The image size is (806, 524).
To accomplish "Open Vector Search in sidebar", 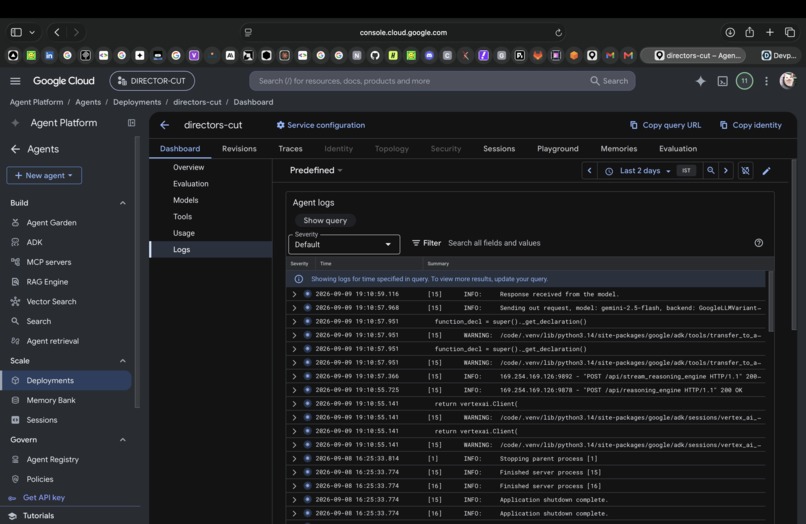I will click(x=51, y=301).
